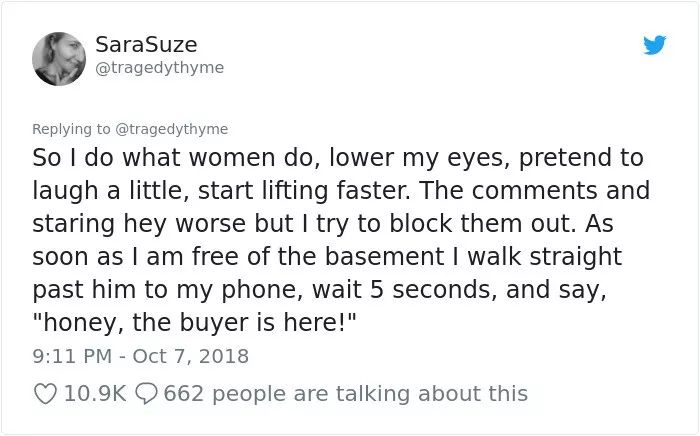Open SaraSuze's profile picture

coord(59,59)
